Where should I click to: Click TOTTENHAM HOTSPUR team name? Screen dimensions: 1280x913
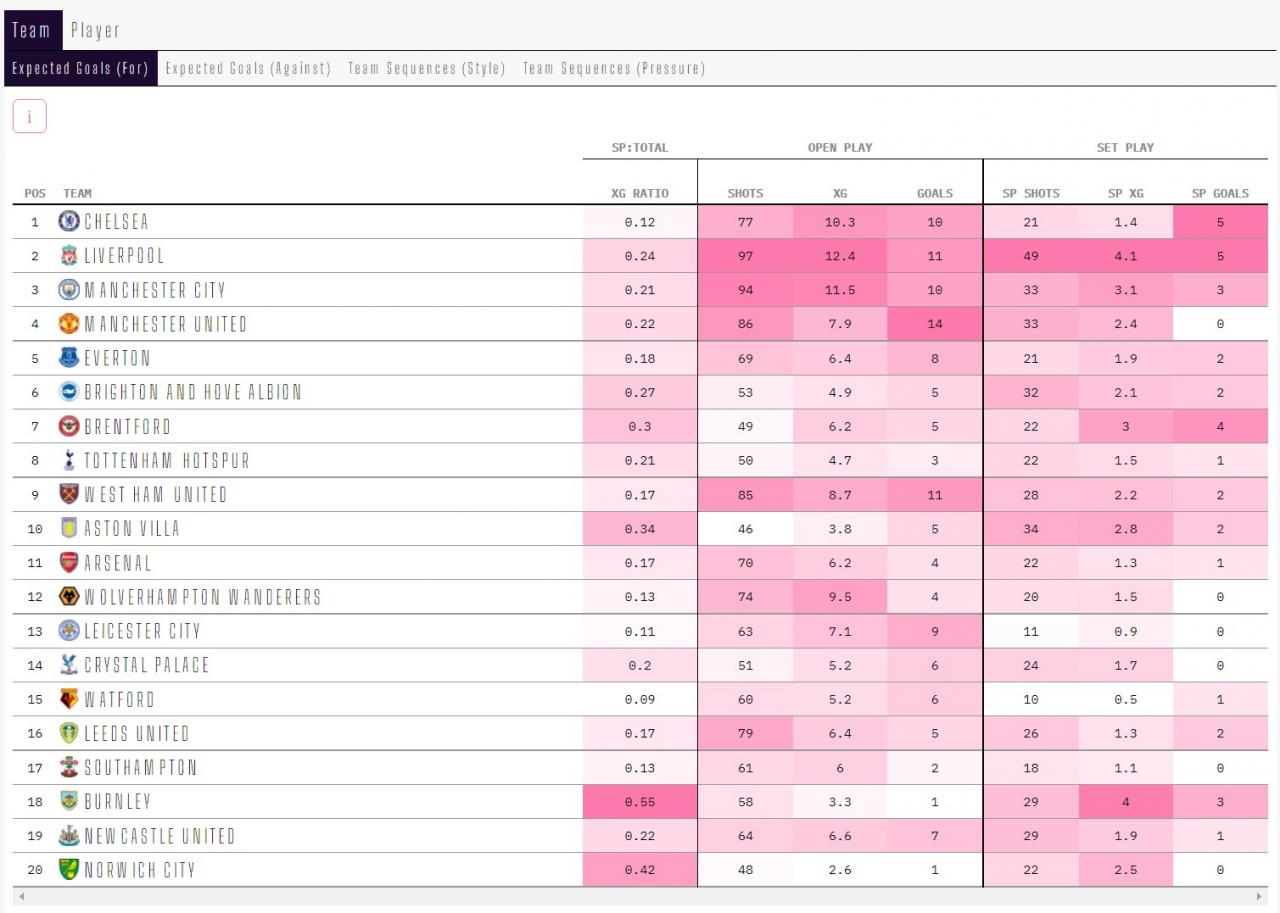tap(167, 460)
